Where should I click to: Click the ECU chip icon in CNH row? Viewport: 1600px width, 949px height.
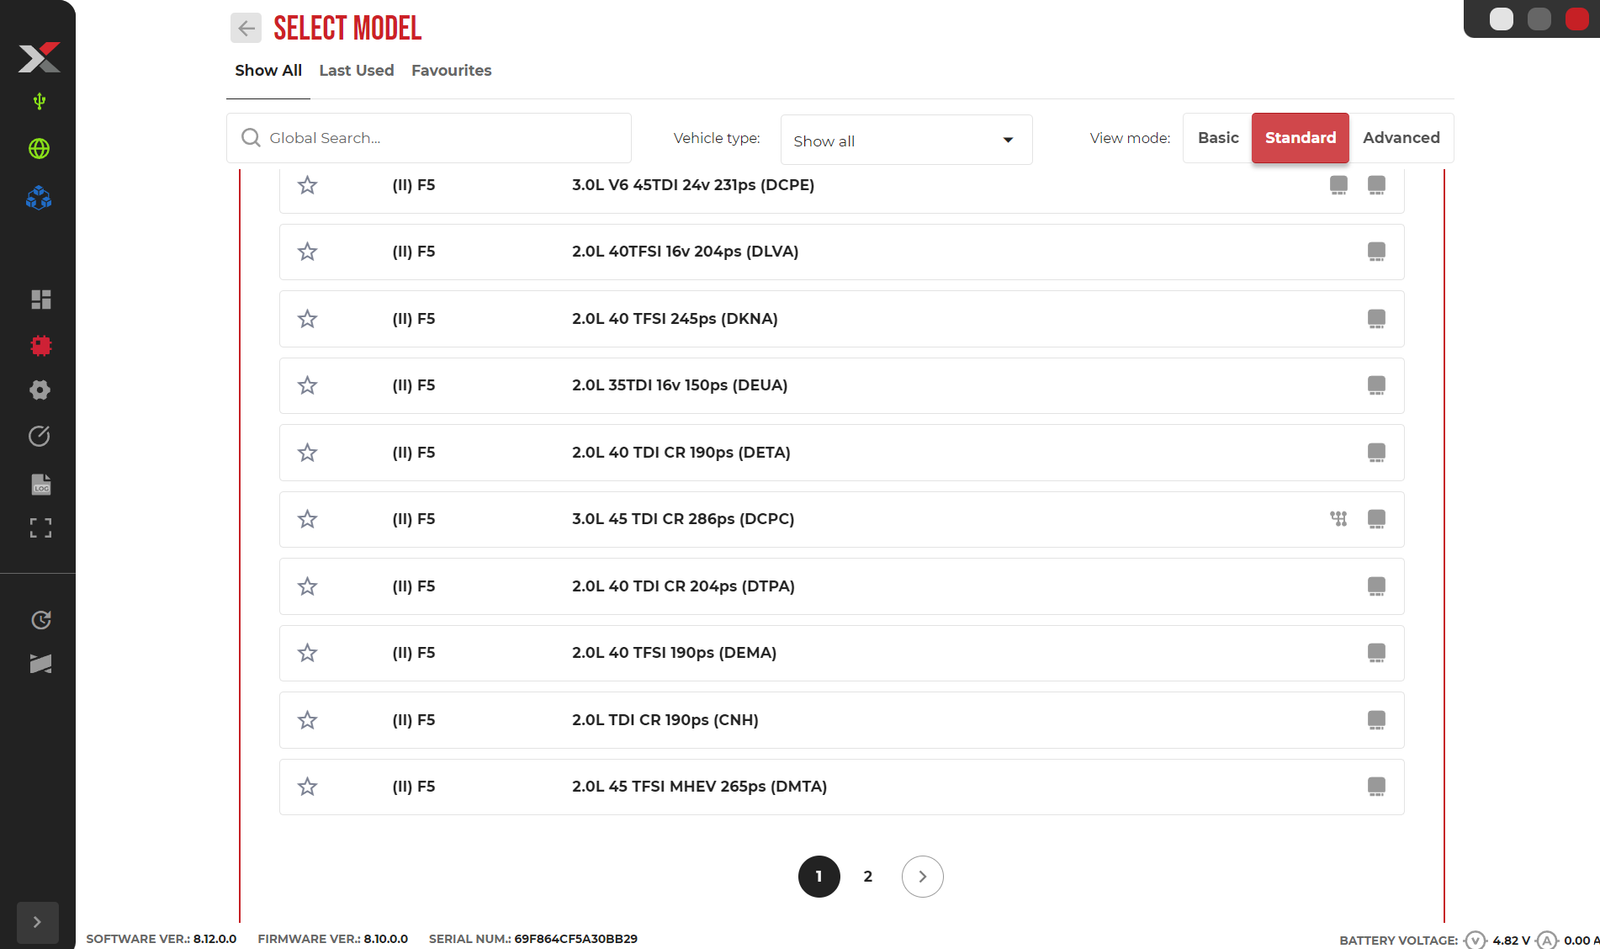click(1377, 720)
